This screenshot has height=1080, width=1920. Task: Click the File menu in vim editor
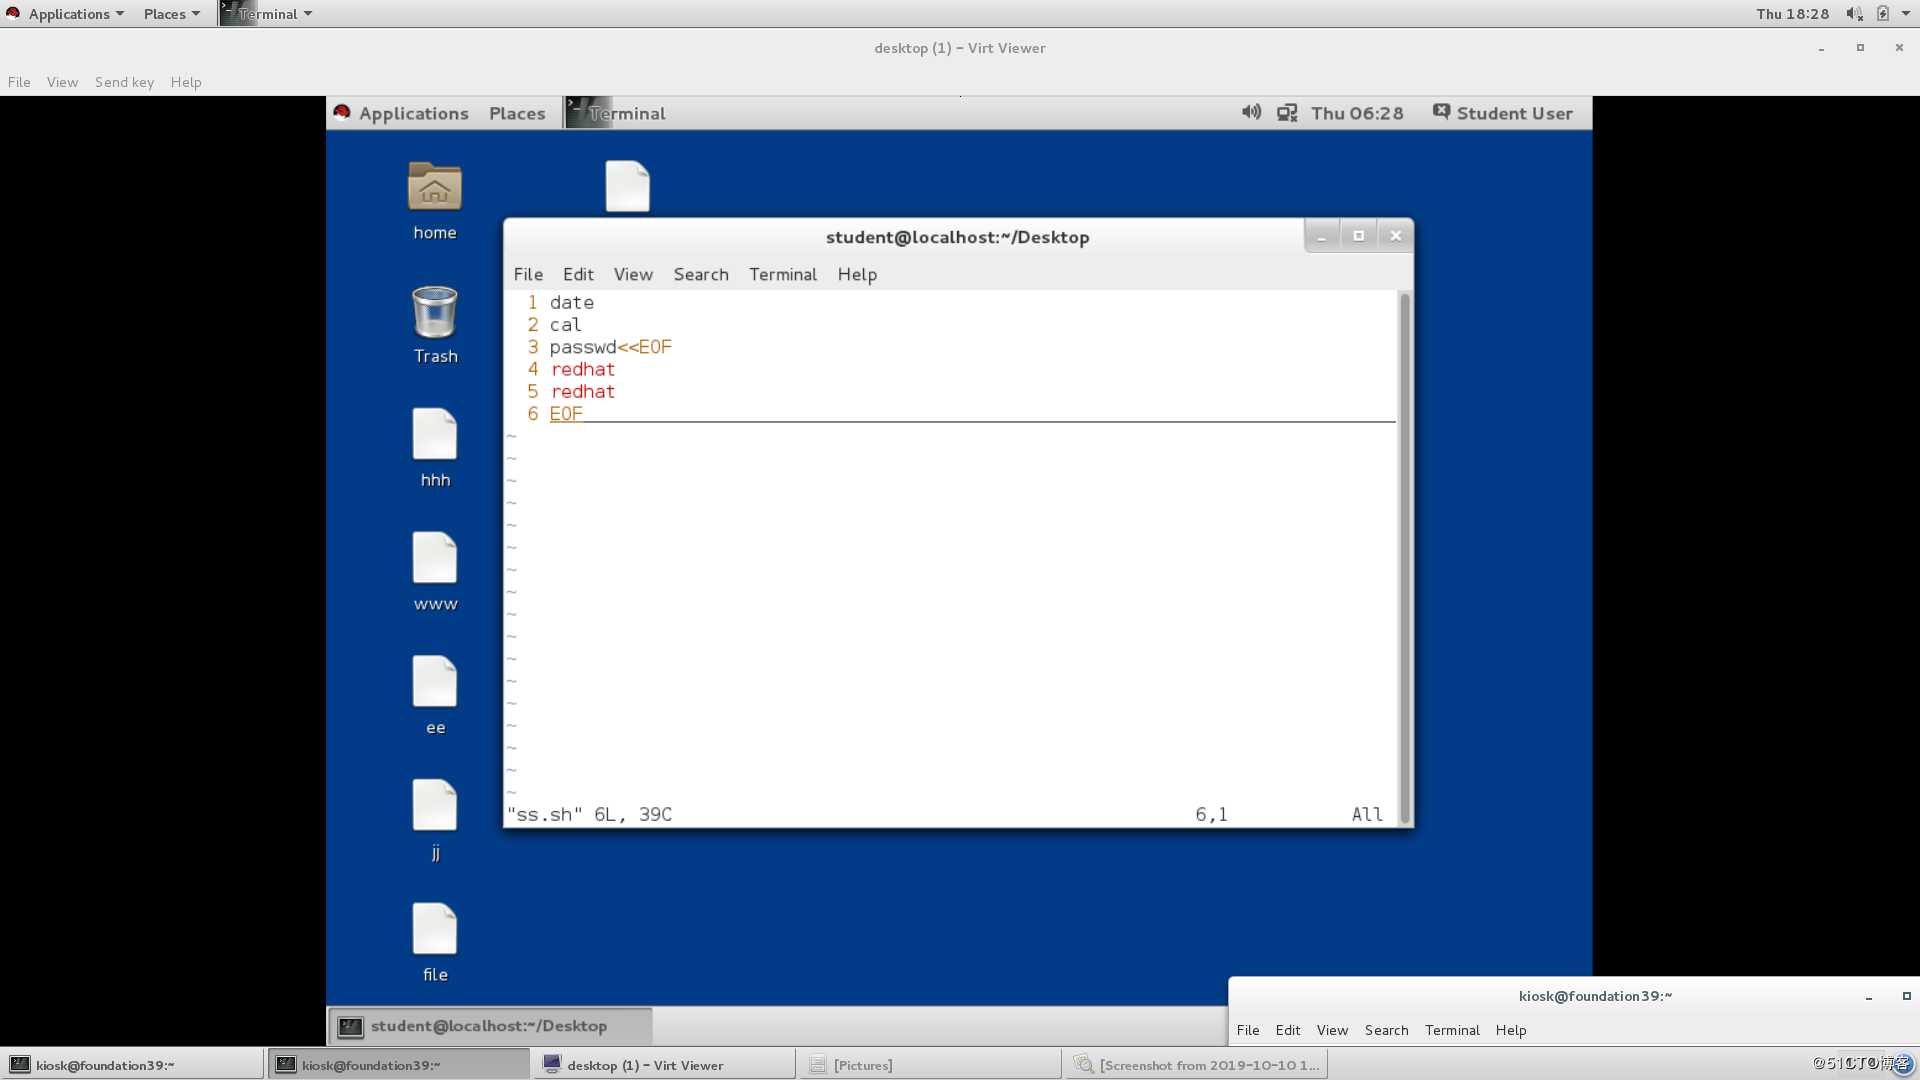(x=527, y=274)
